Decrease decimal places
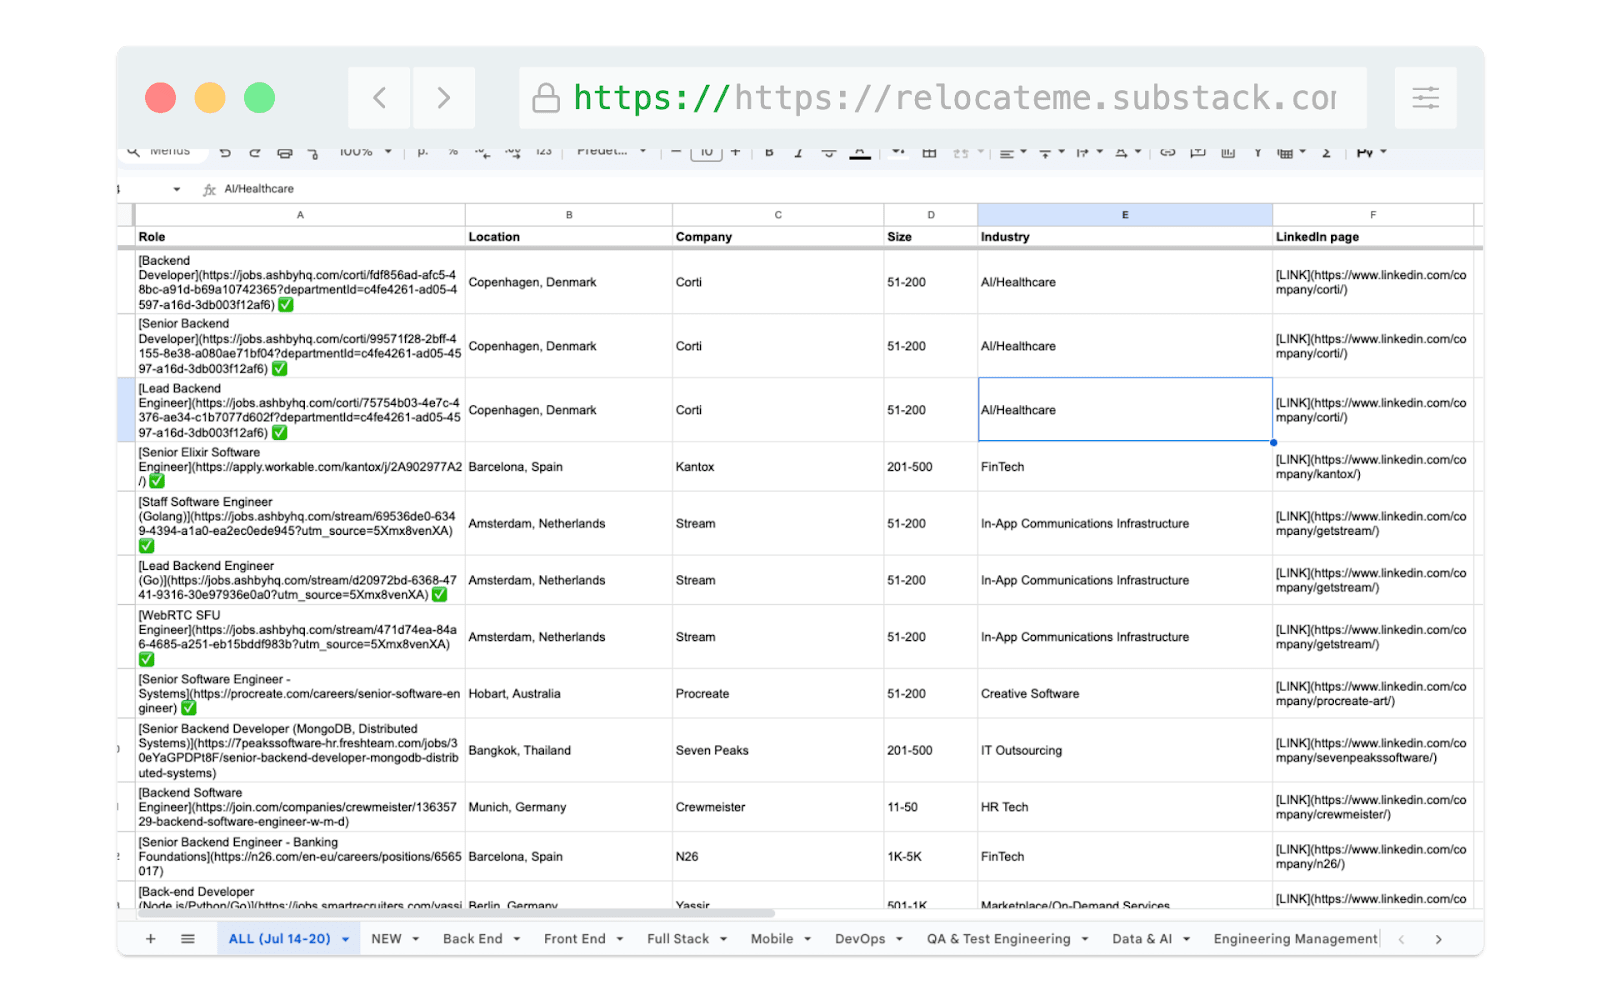1600x1000 pixels. coord(483,152)
